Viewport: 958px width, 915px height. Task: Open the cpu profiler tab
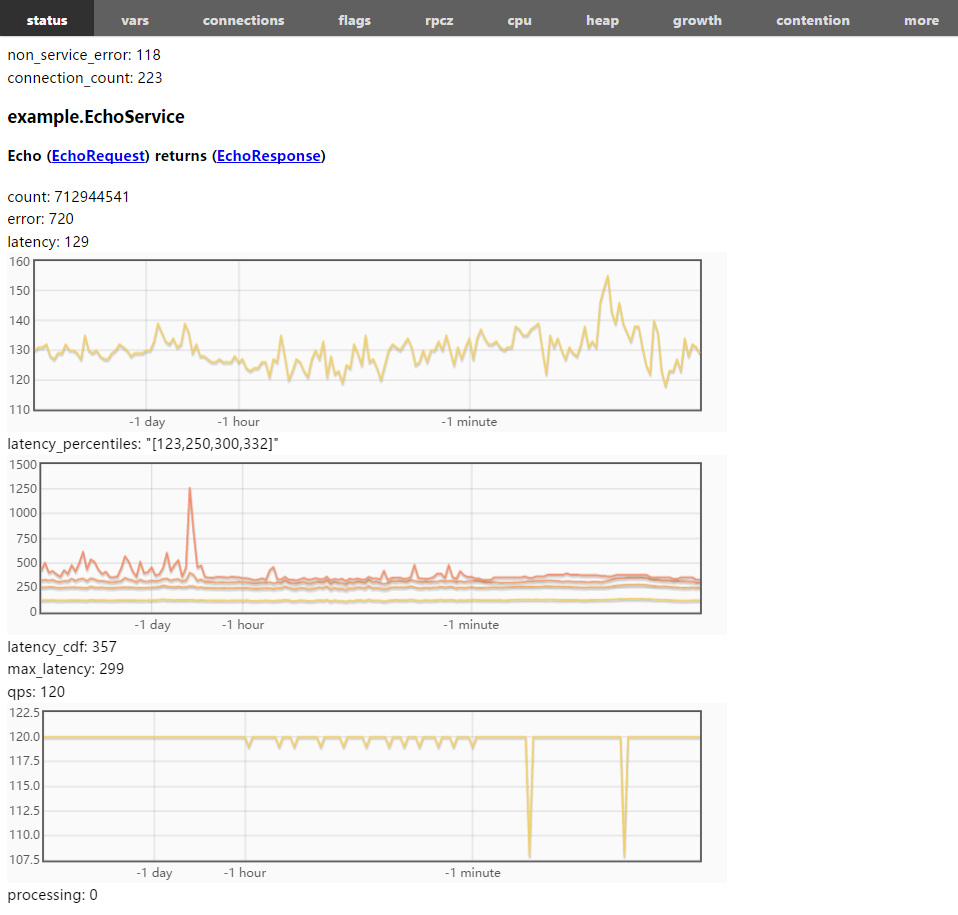point(519,20)
